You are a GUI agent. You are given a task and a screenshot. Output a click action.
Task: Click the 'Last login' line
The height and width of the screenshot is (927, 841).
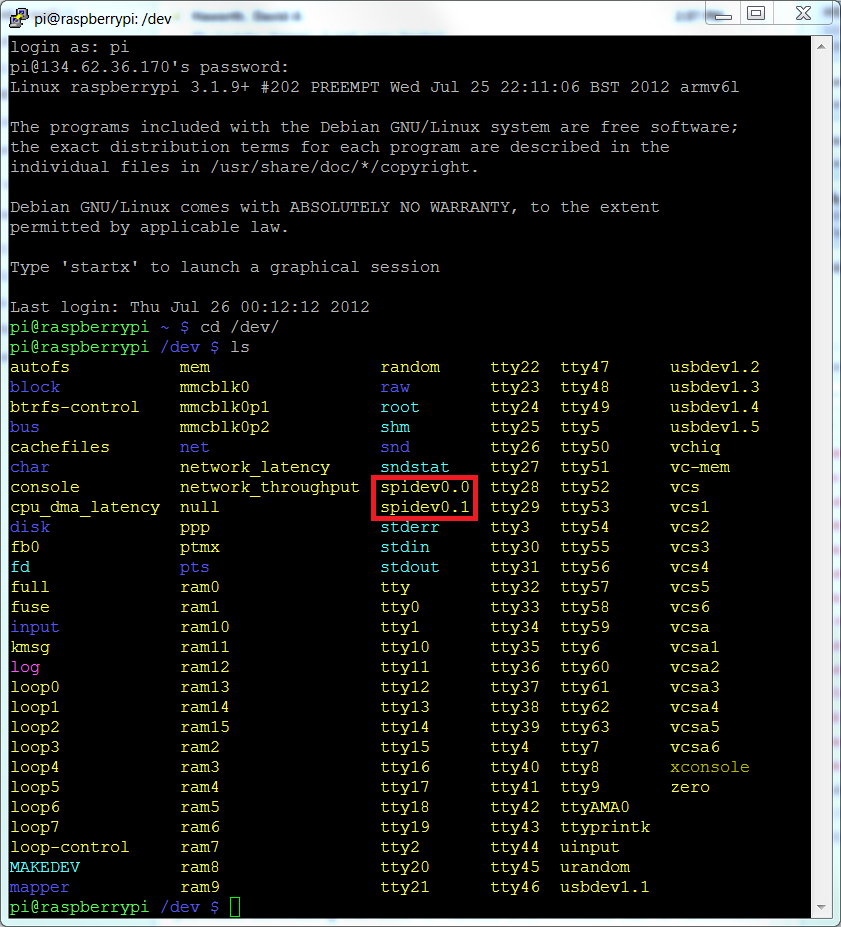coord(190,307)
